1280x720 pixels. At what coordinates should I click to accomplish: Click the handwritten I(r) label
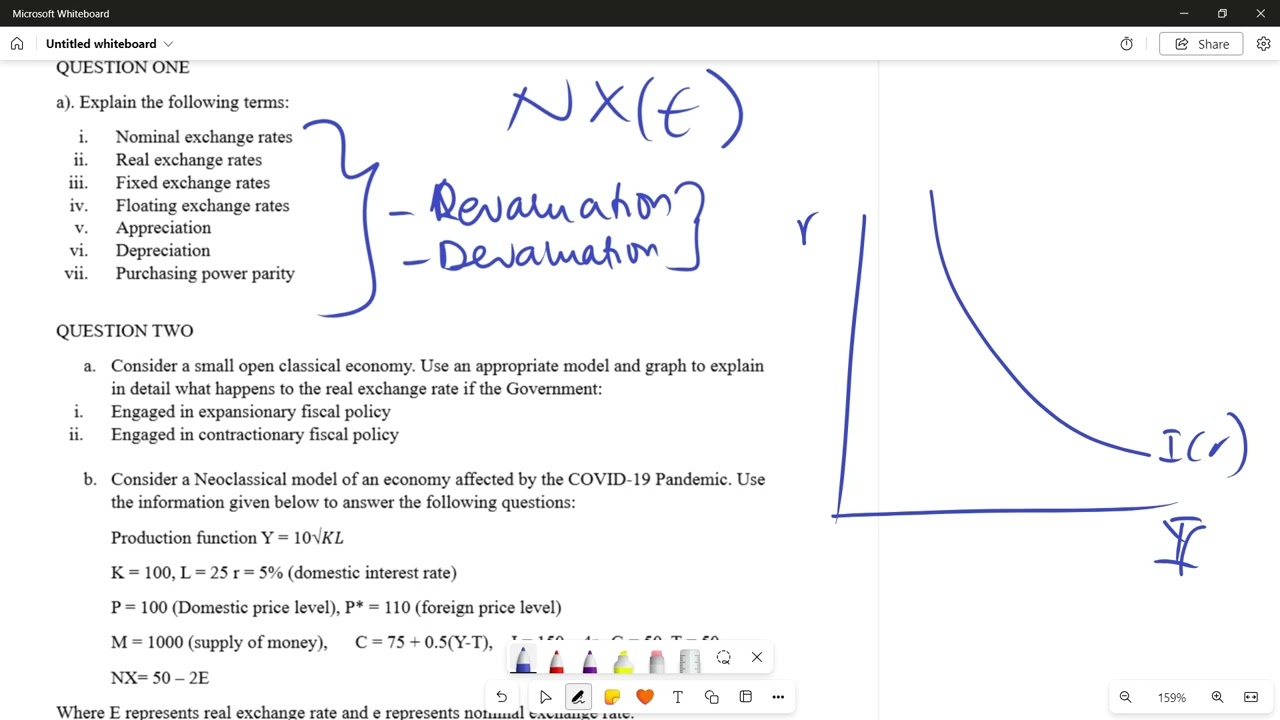click(1204, 446)
